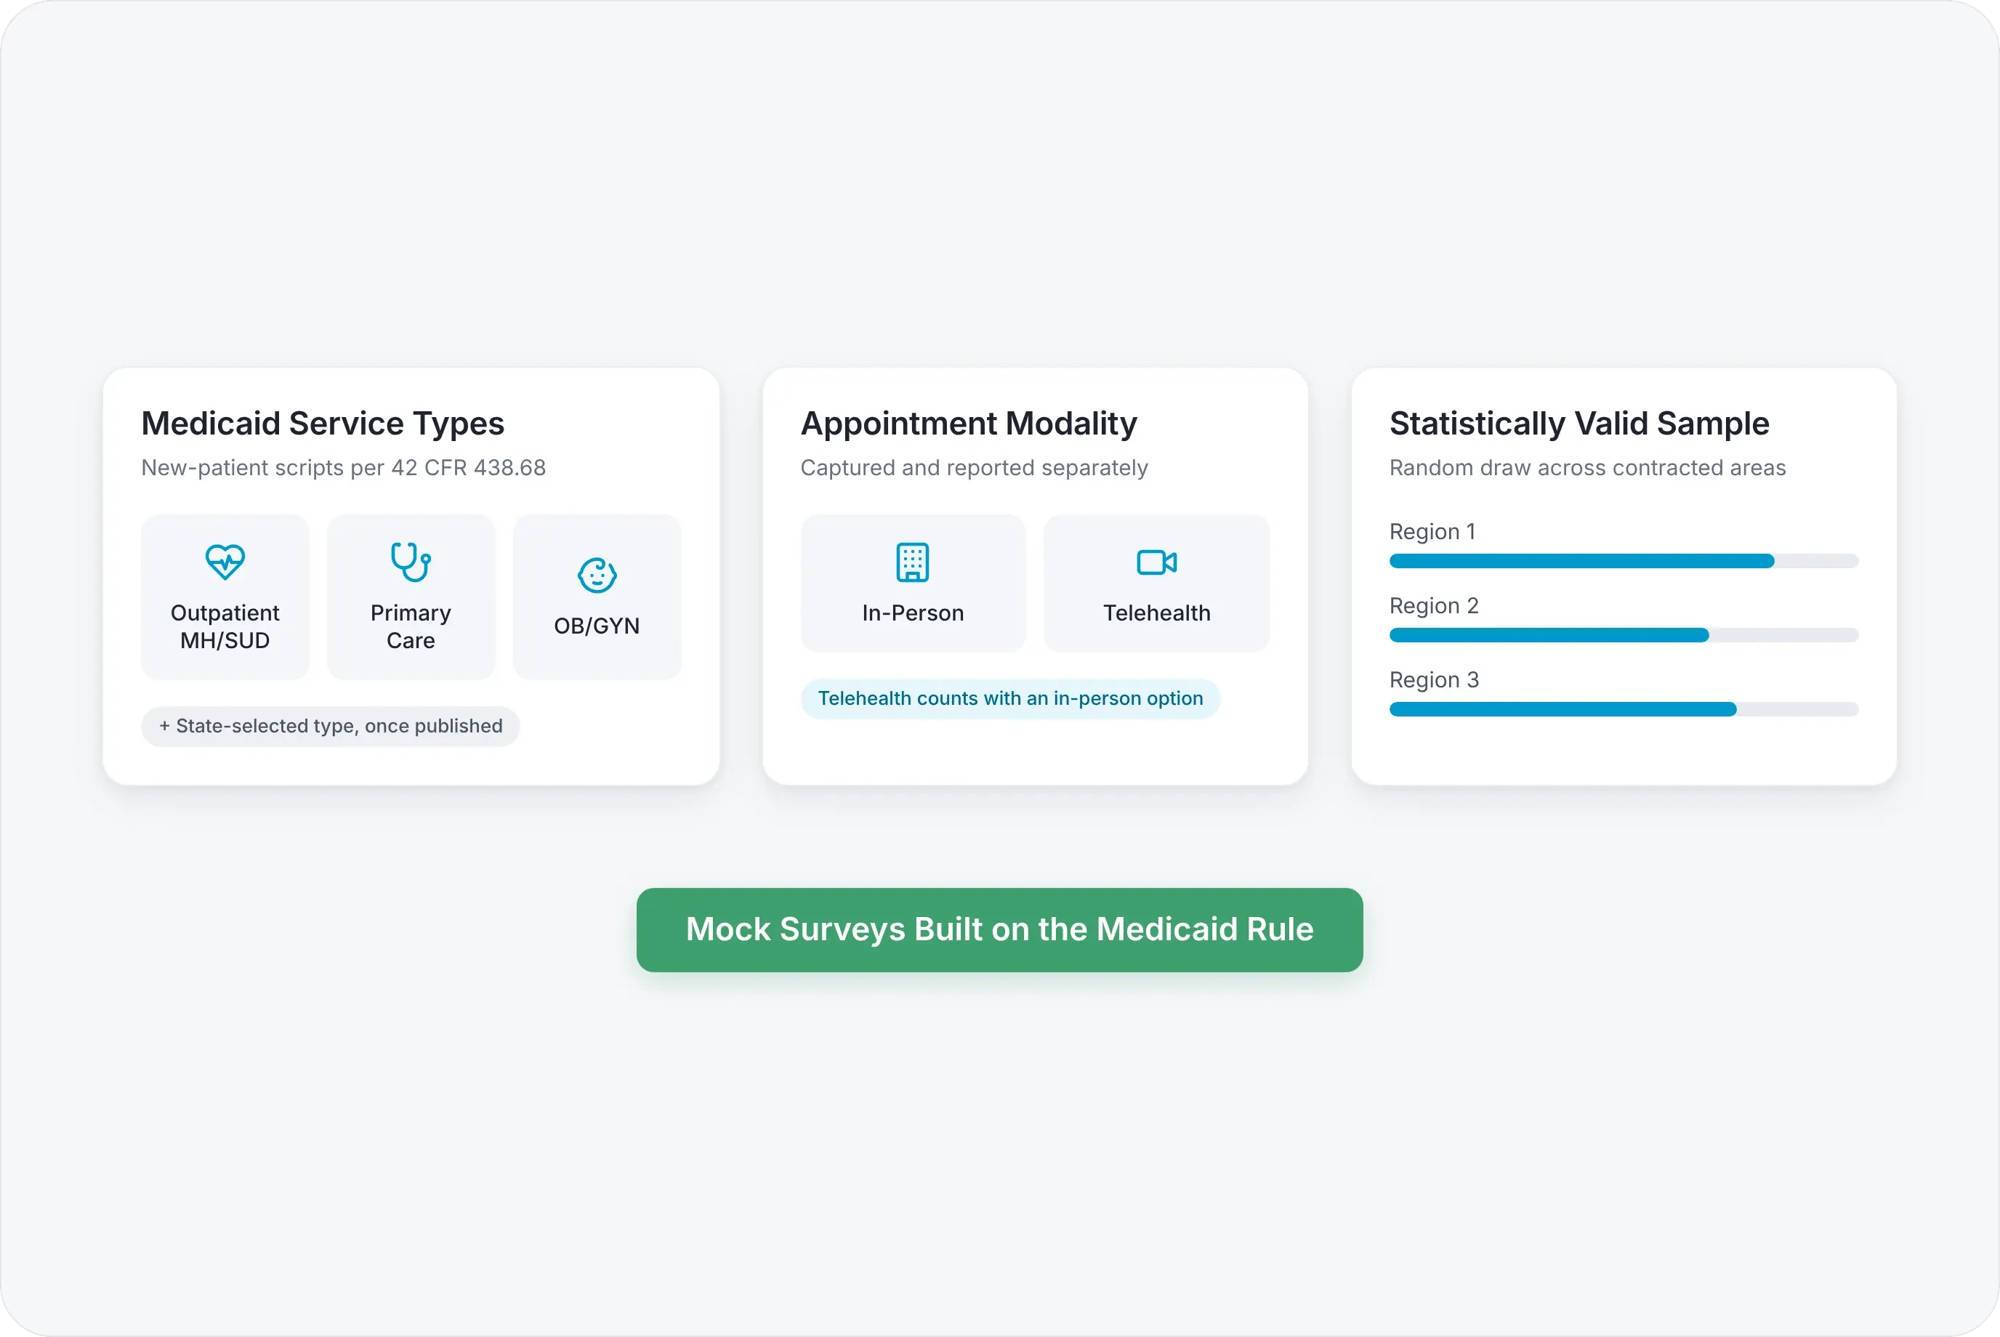Click Telehealth counts with in-person option badge
Viewport: 2000px width, 1337px height.
coord(1010,698)
